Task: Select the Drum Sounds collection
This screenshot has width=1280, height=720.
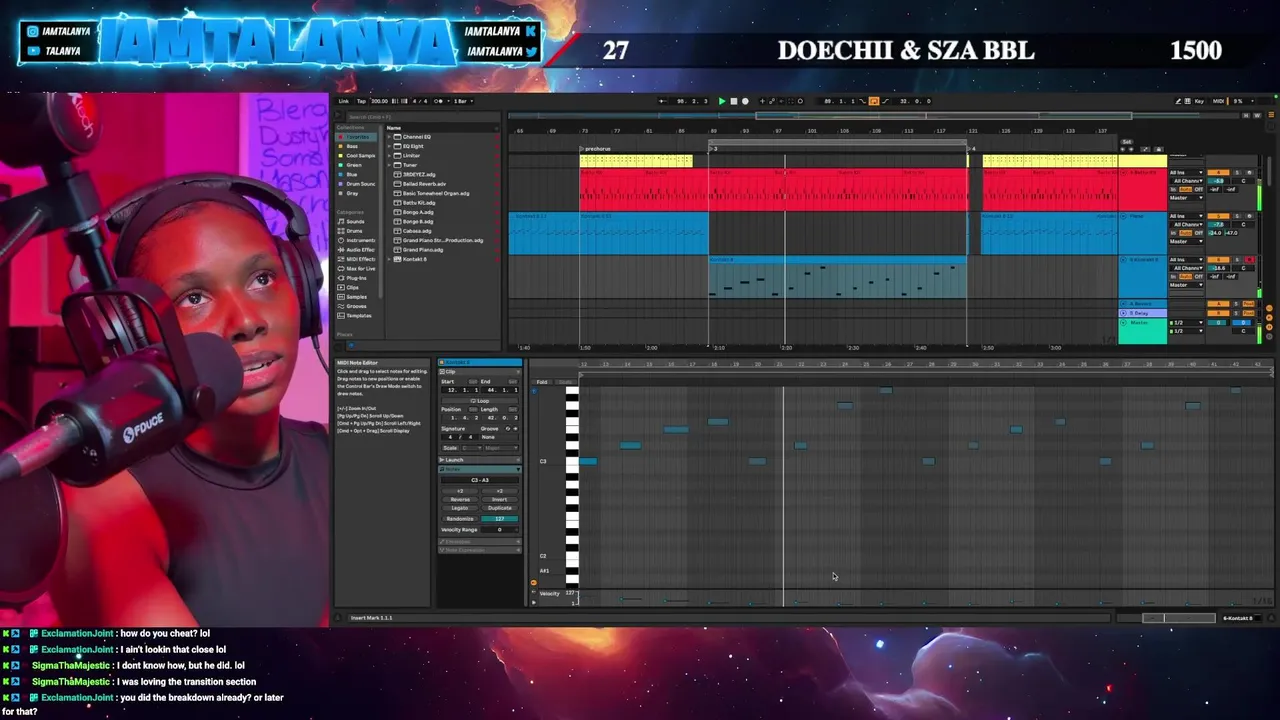Action: pyautogui.click(x=357, y=184)
